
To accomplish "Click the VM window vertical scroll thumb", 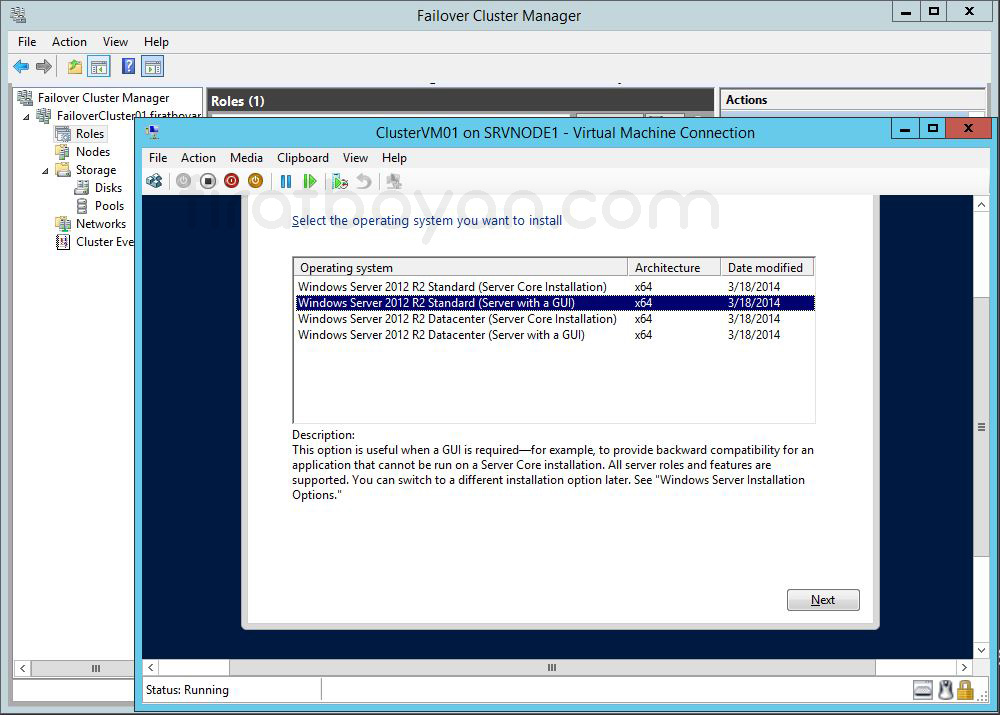I will [982, 427].
